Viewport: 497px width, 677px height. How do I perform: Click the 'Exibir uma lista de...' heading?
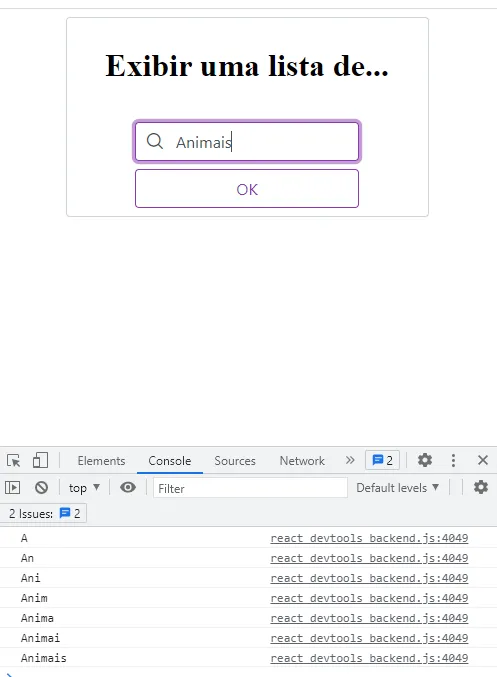pos(247,66)
